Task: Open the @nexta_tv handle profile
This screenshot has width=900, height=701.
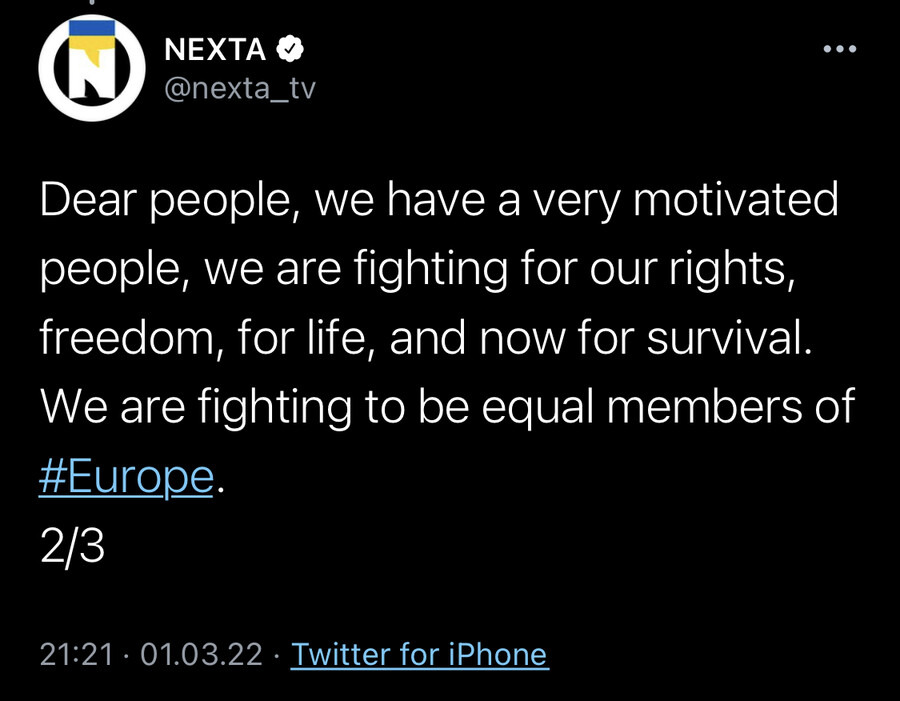Action: click(238, 88)
